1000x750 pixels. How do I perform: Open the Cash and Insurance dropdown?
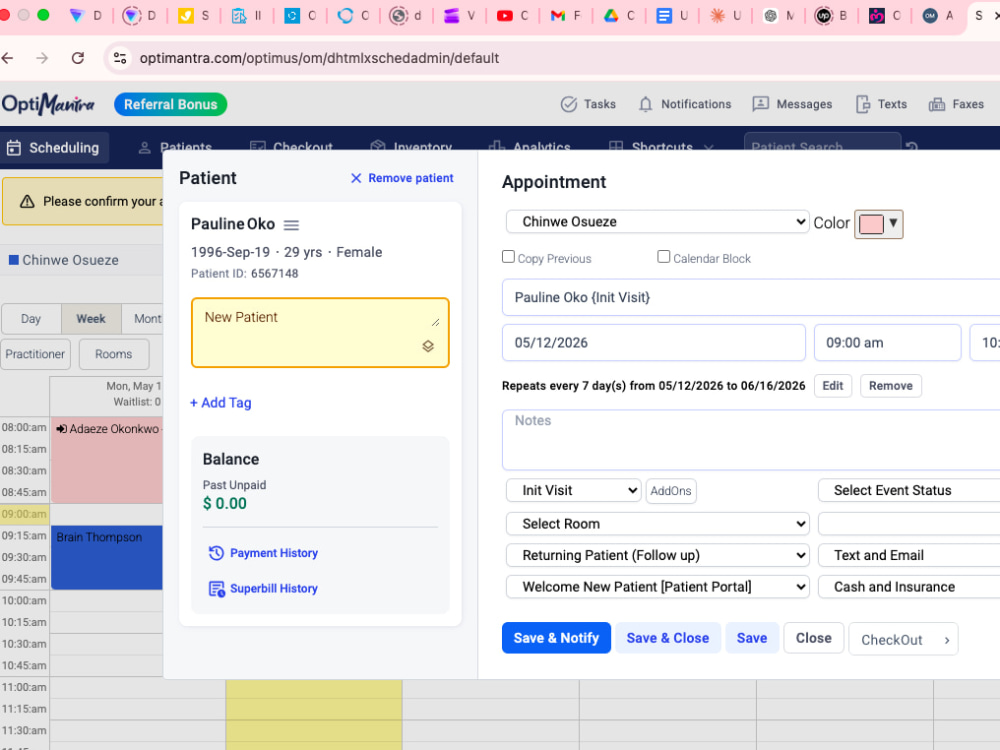tap(909, 587)
